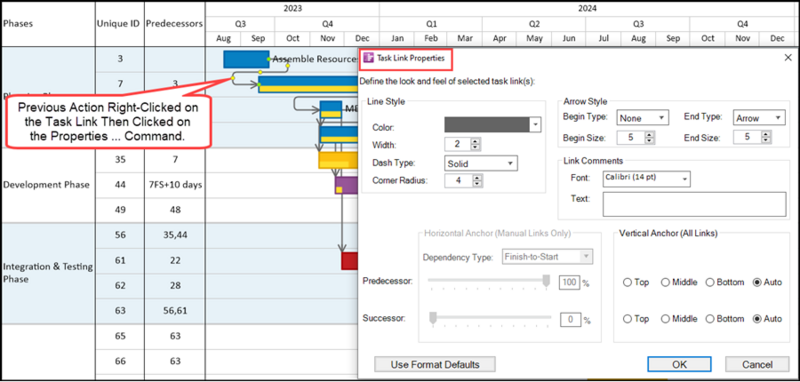This screenshot has height=382, width=800.
Task: Click the Predecessor slider handle
Action: point(546,282)
